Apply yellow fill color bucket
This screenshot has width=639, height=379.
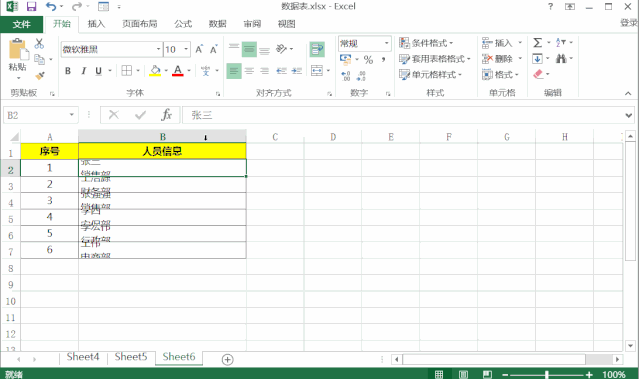(155, 71)
